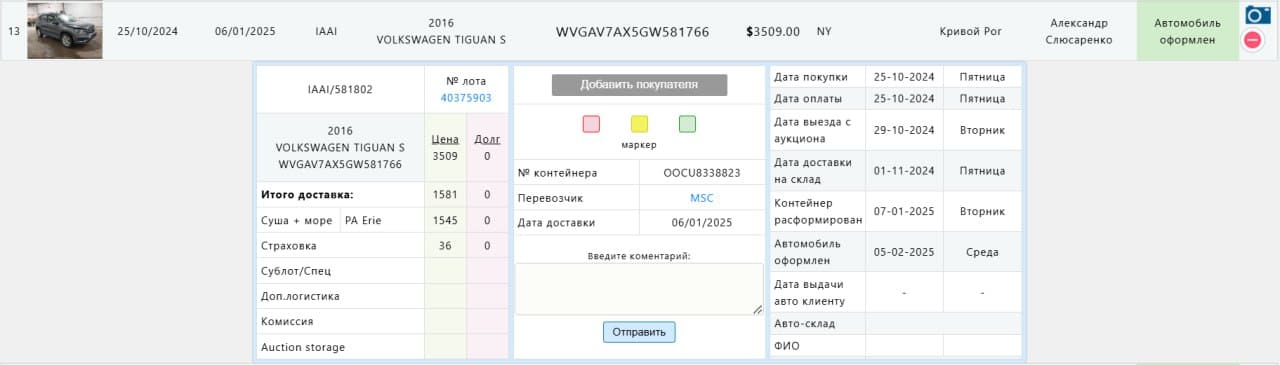Select the green marker swatch

(x=687, y=124)
